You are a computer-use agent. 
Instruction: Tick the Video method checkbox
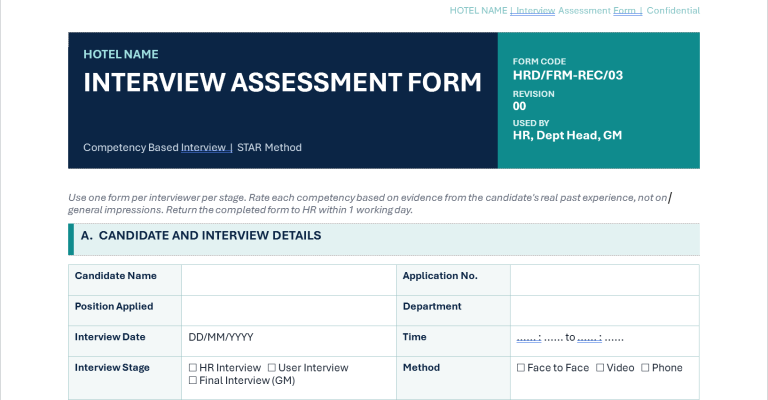click(600, 368)
